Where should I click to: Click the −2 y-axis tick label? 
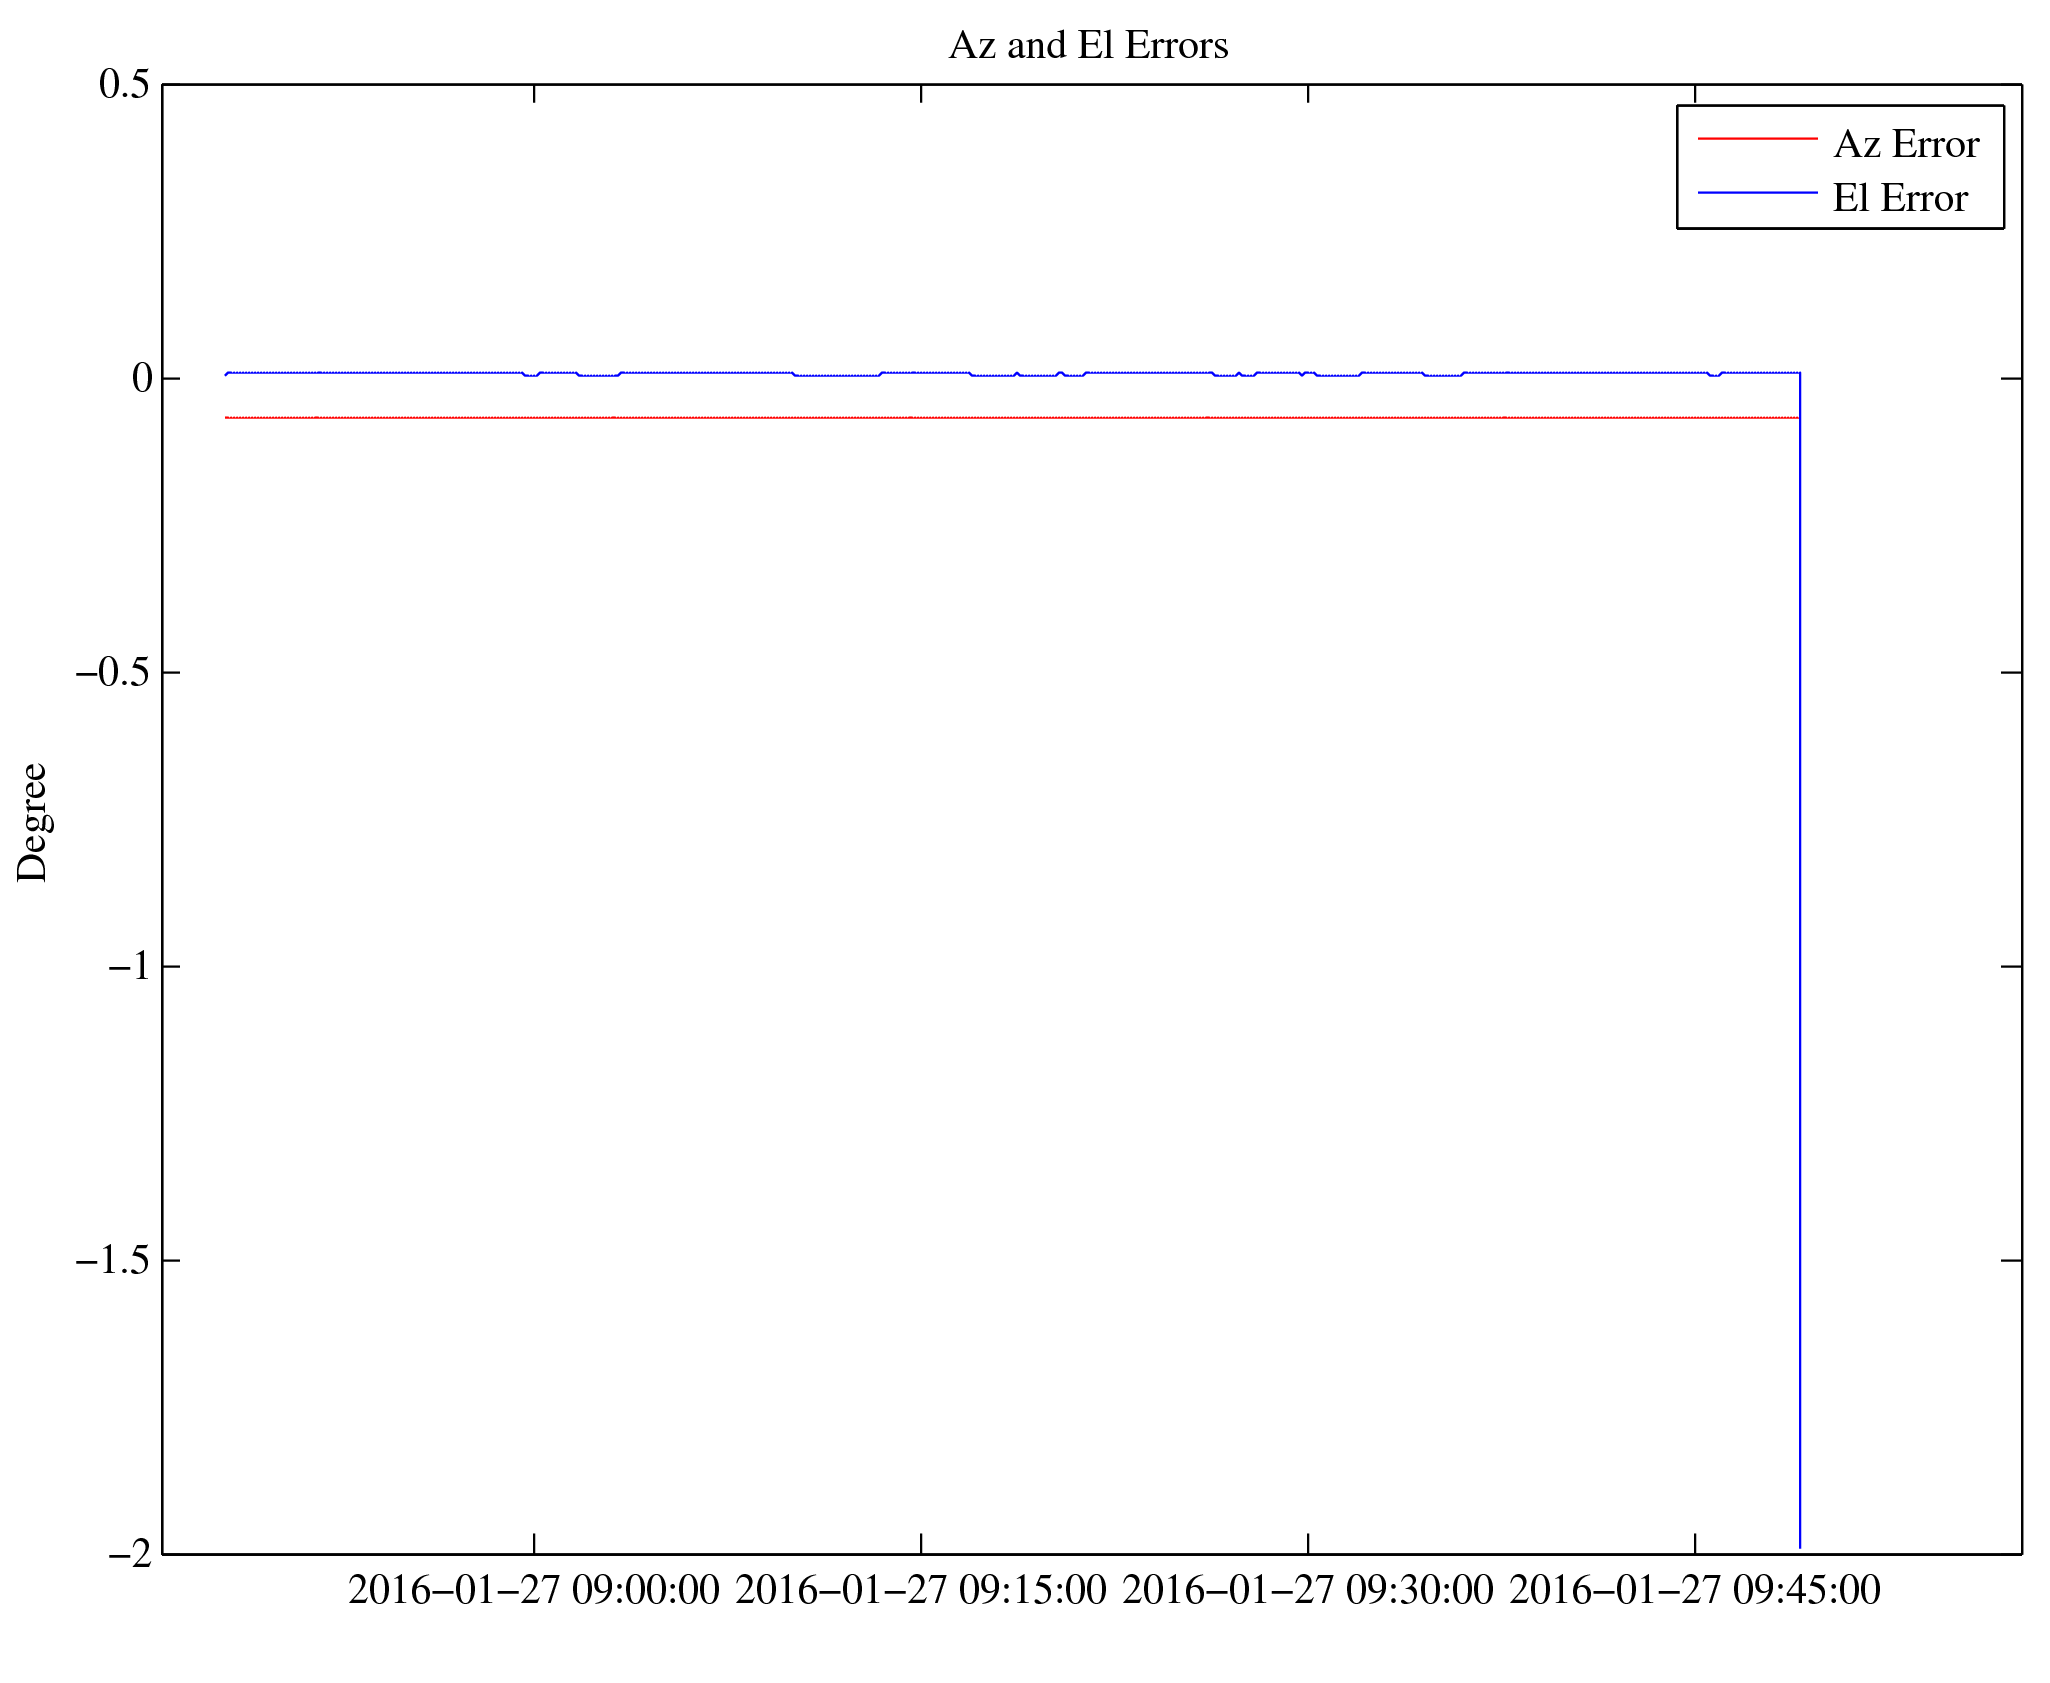pyautogui.click(x=129, y=1553)
